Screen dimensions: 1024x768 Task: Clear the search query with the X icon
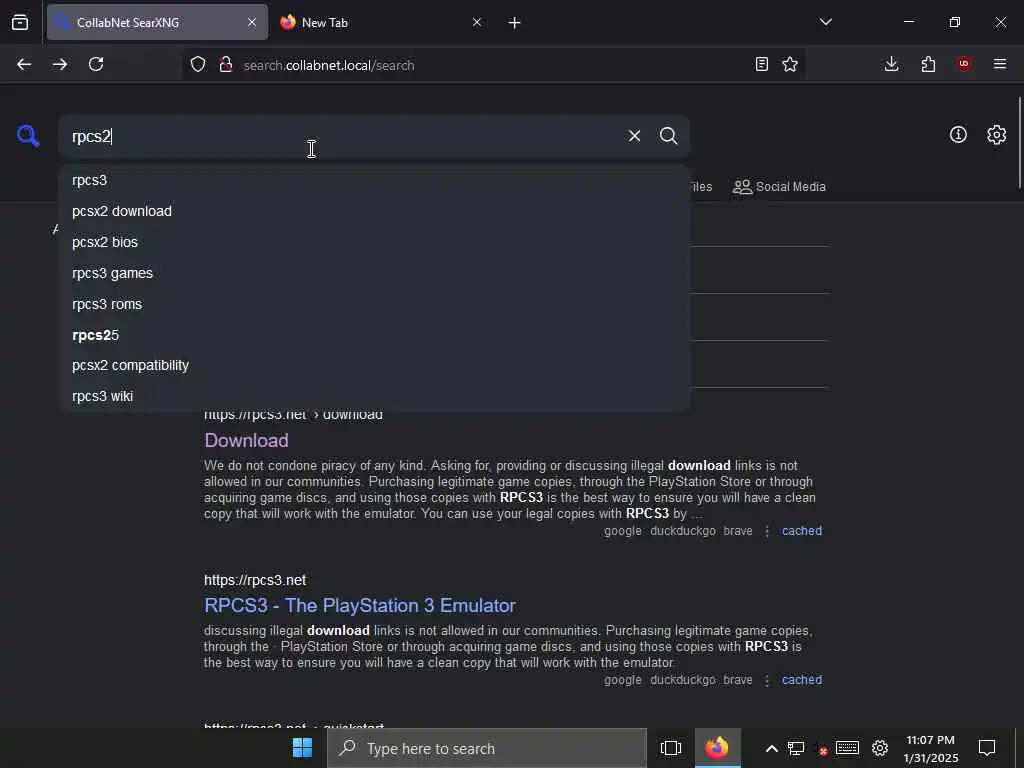click(634, 136)
